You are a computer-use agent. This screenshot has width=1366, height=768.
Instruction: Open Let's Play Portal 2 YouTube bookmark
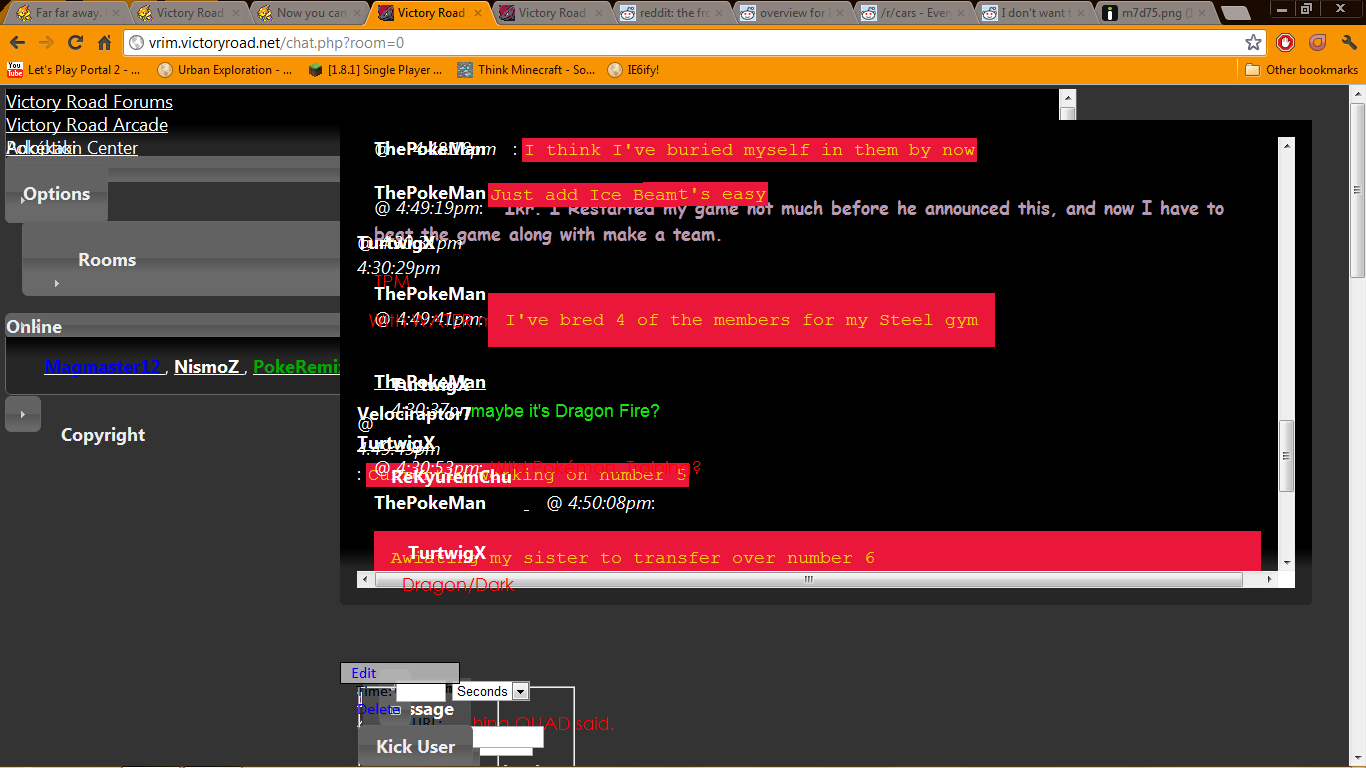[74, 70]
